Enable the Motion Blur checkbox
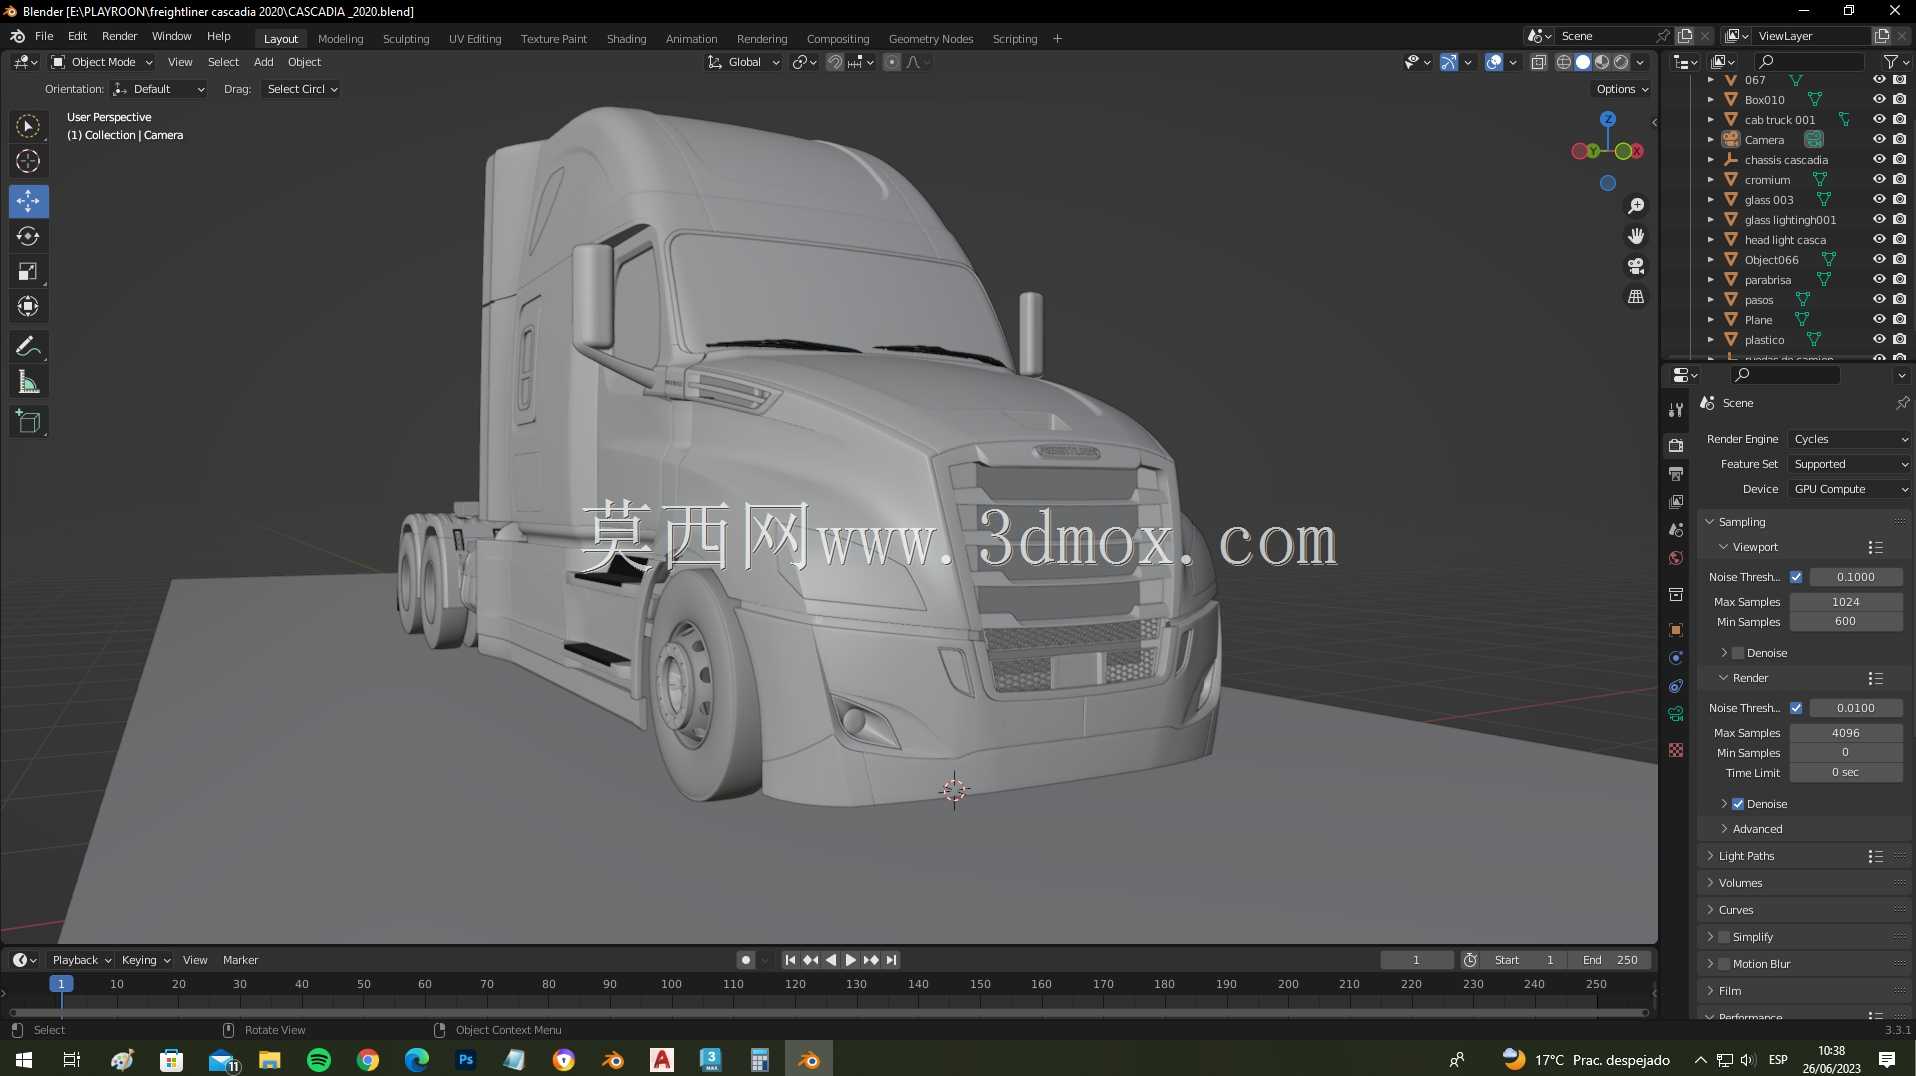The height and width of the screenshot is (1076, 1916). pos(1724,964)
